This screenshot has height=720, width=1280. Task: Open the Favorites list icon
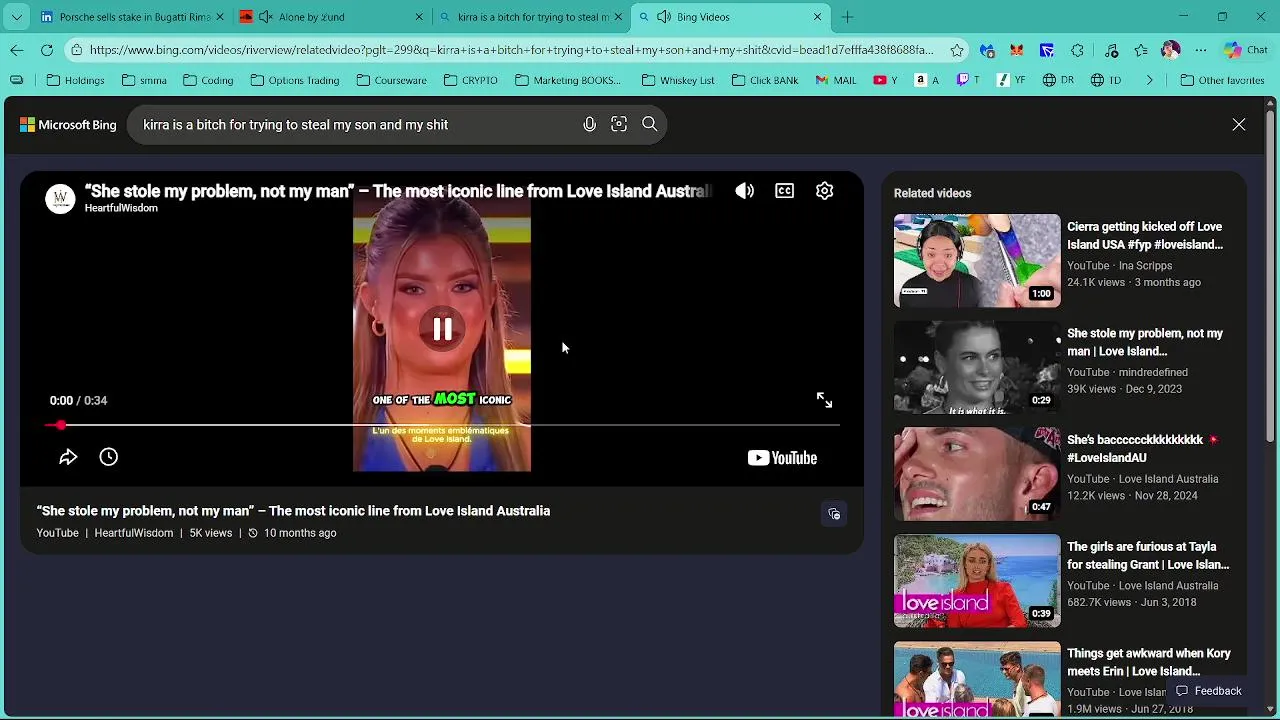[x=1141, y=50]
